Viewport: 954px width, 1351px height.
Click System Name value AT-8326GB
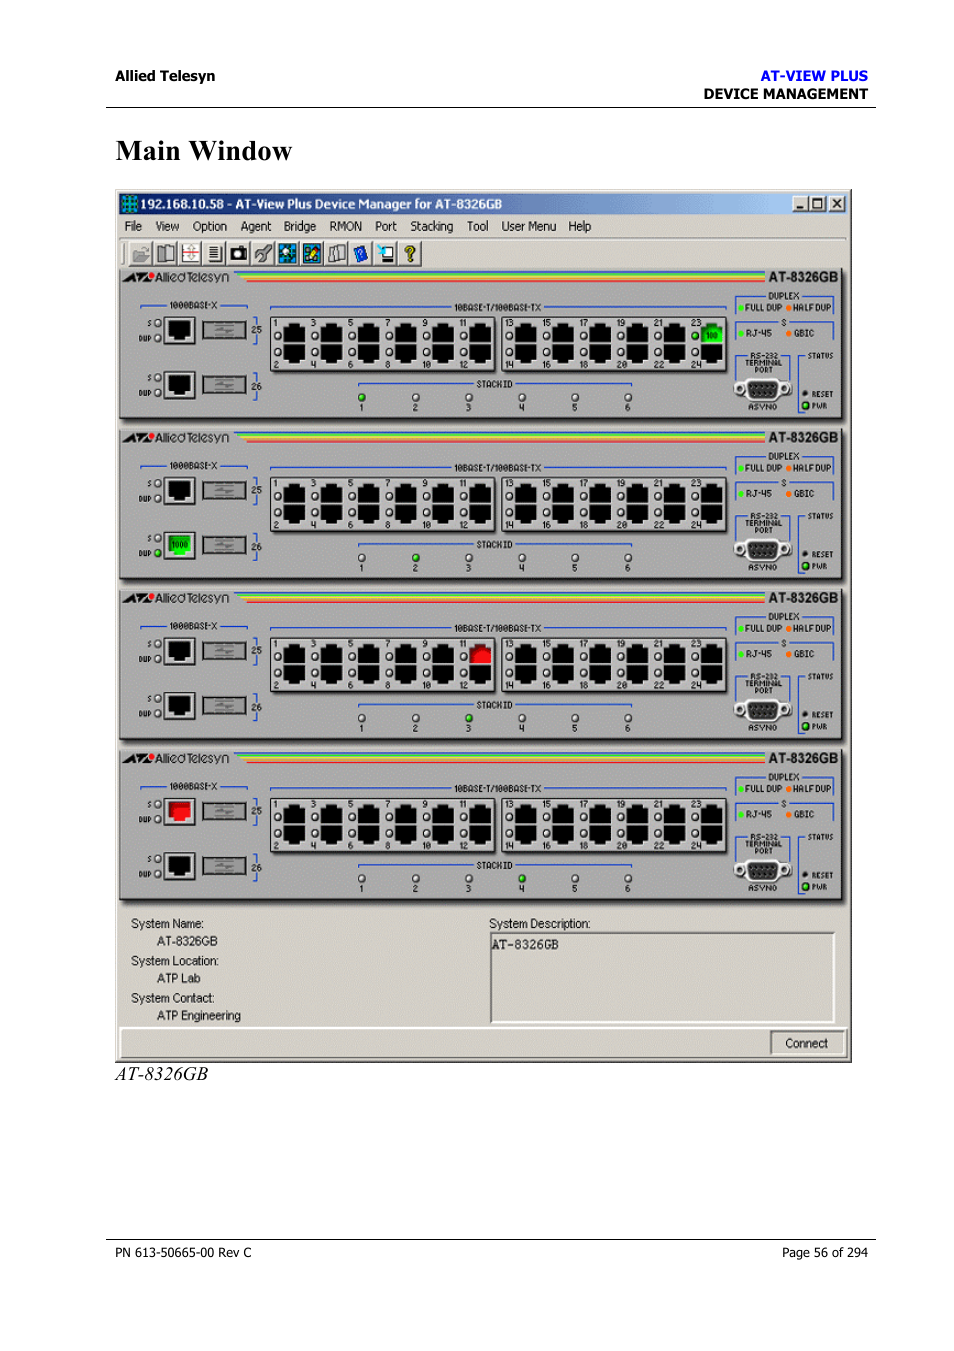[187, 942]
